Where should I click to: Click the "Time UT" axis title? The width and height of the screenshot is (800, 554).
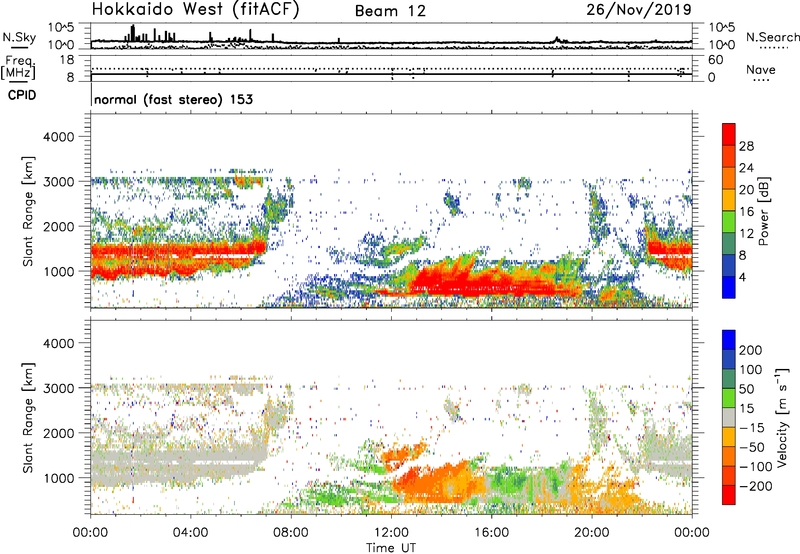[x=391, y=548]
